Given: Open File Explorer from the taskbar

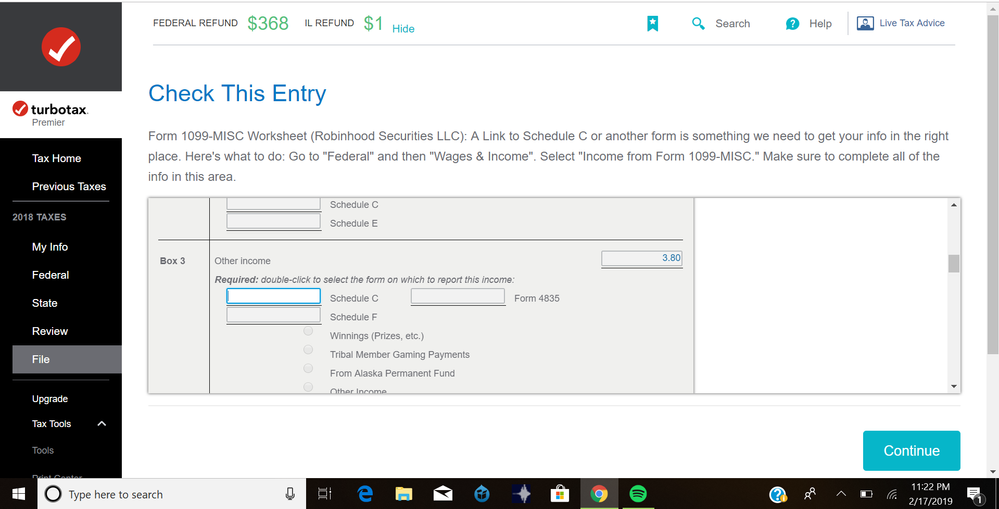Looking at the screenshot, I should [x=404, y=494].
